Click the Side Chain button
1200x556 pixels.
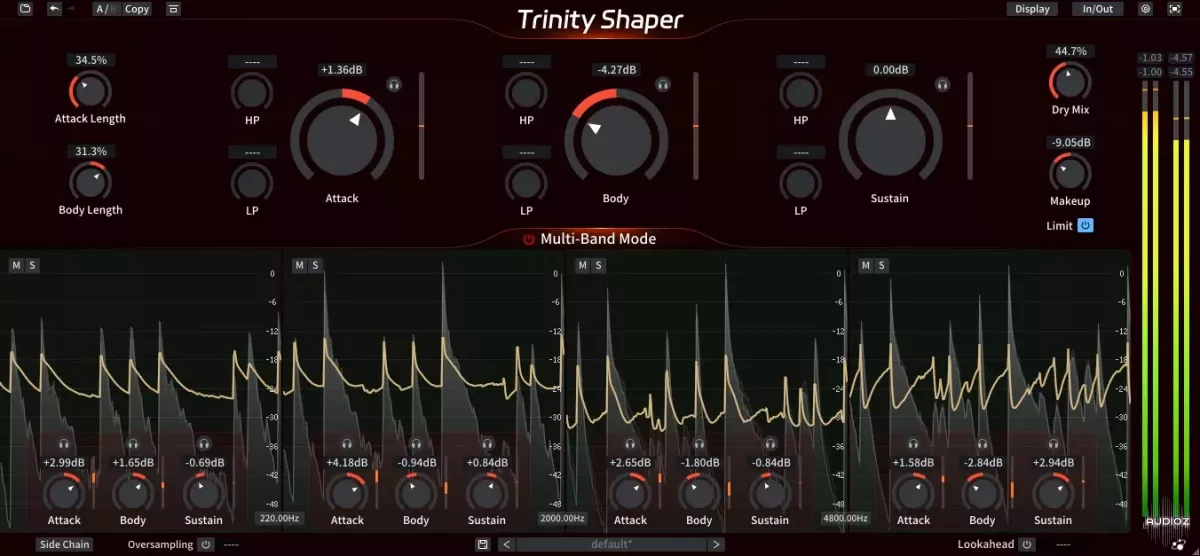64,545
